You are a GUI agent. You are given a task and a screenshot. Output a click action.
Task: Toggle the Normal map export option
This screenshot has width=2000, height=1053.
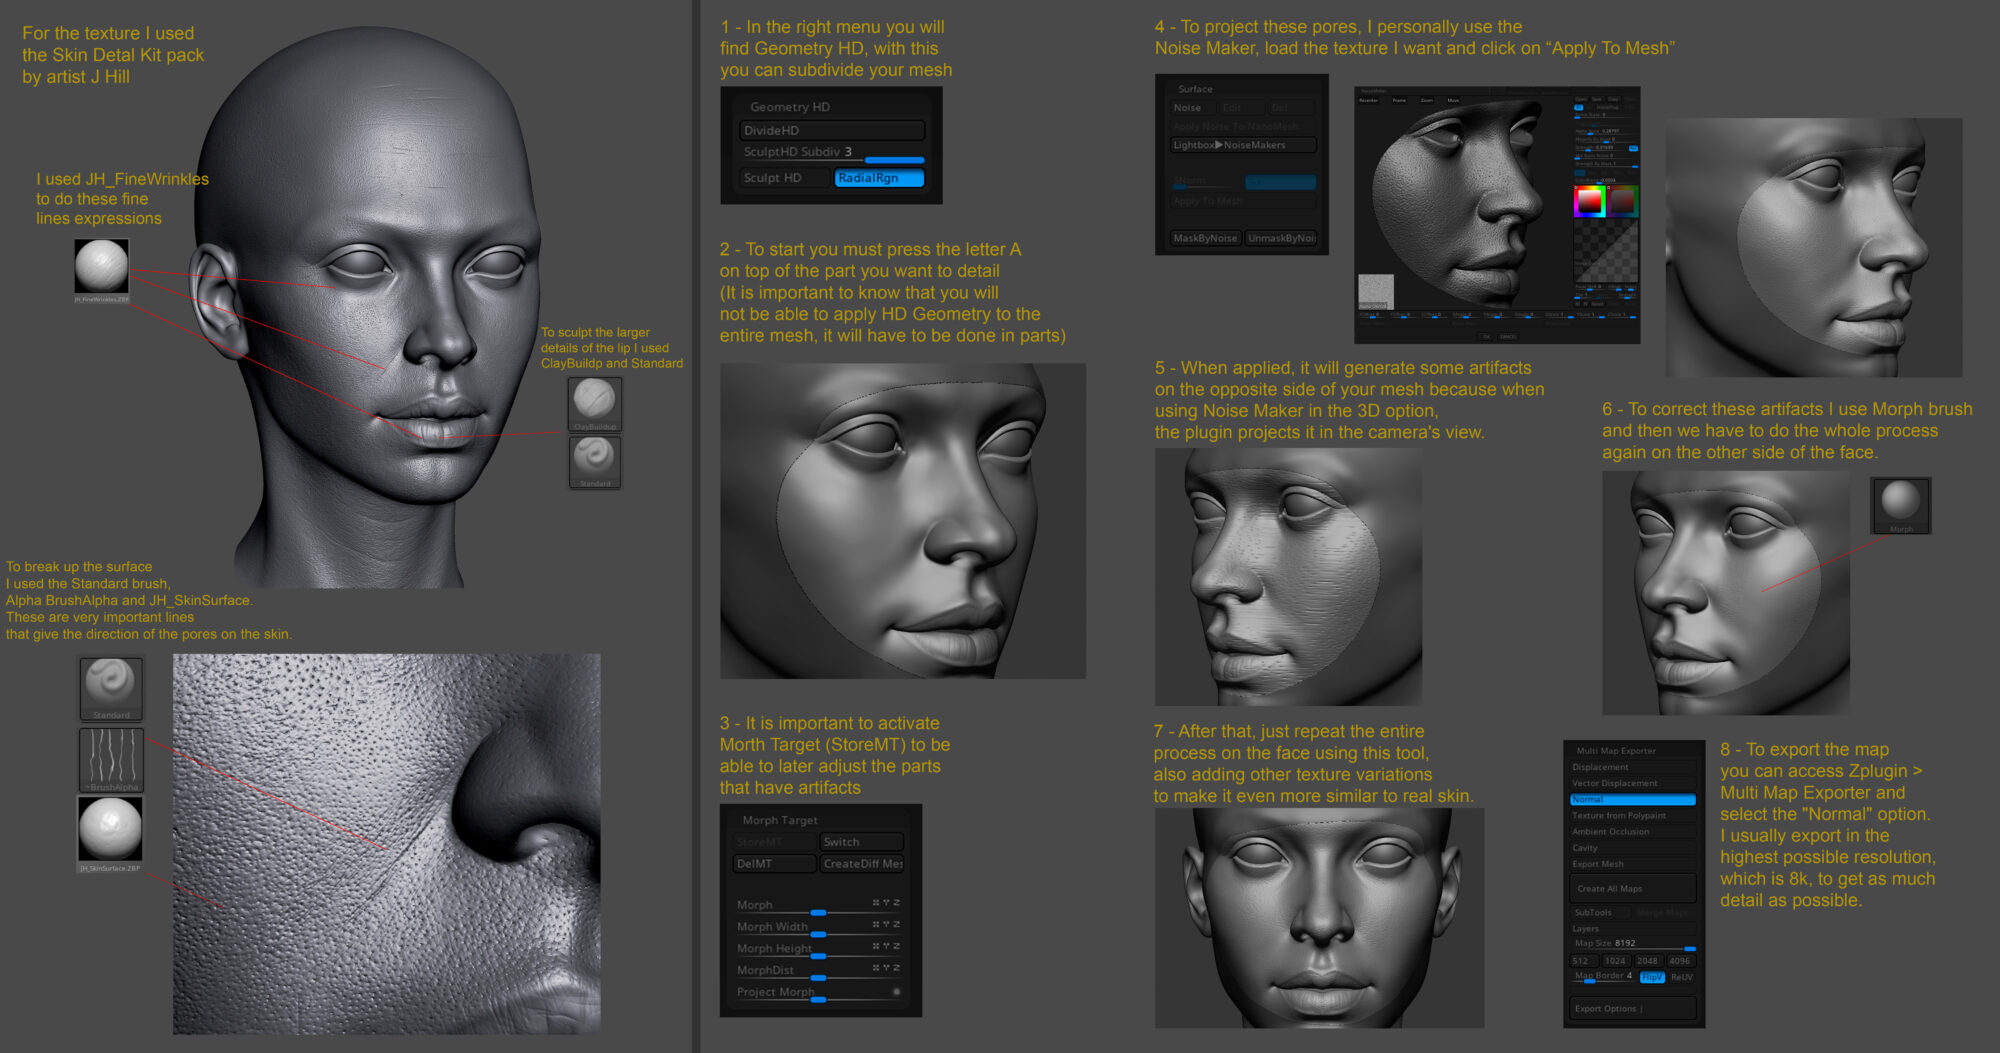(1631, 799)
